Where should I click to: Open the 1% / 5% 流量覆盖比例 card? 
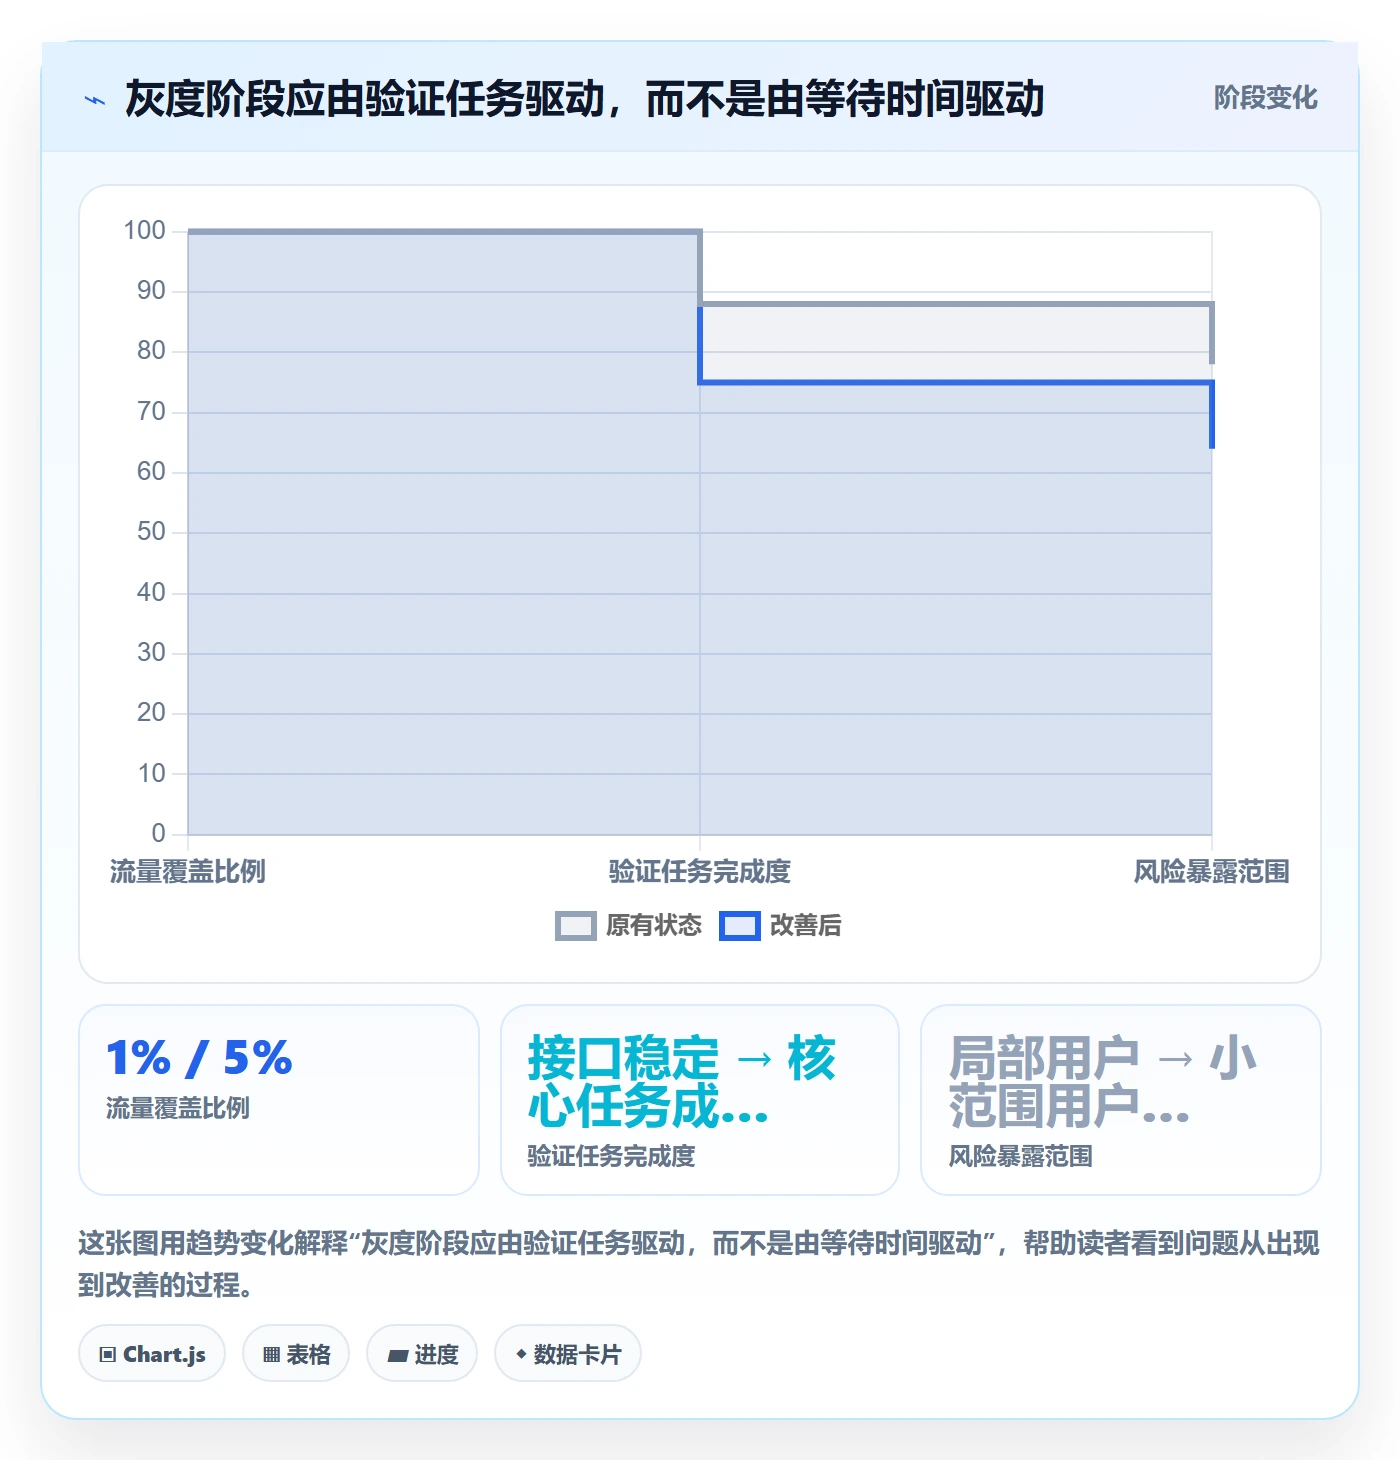[279, 1100]
